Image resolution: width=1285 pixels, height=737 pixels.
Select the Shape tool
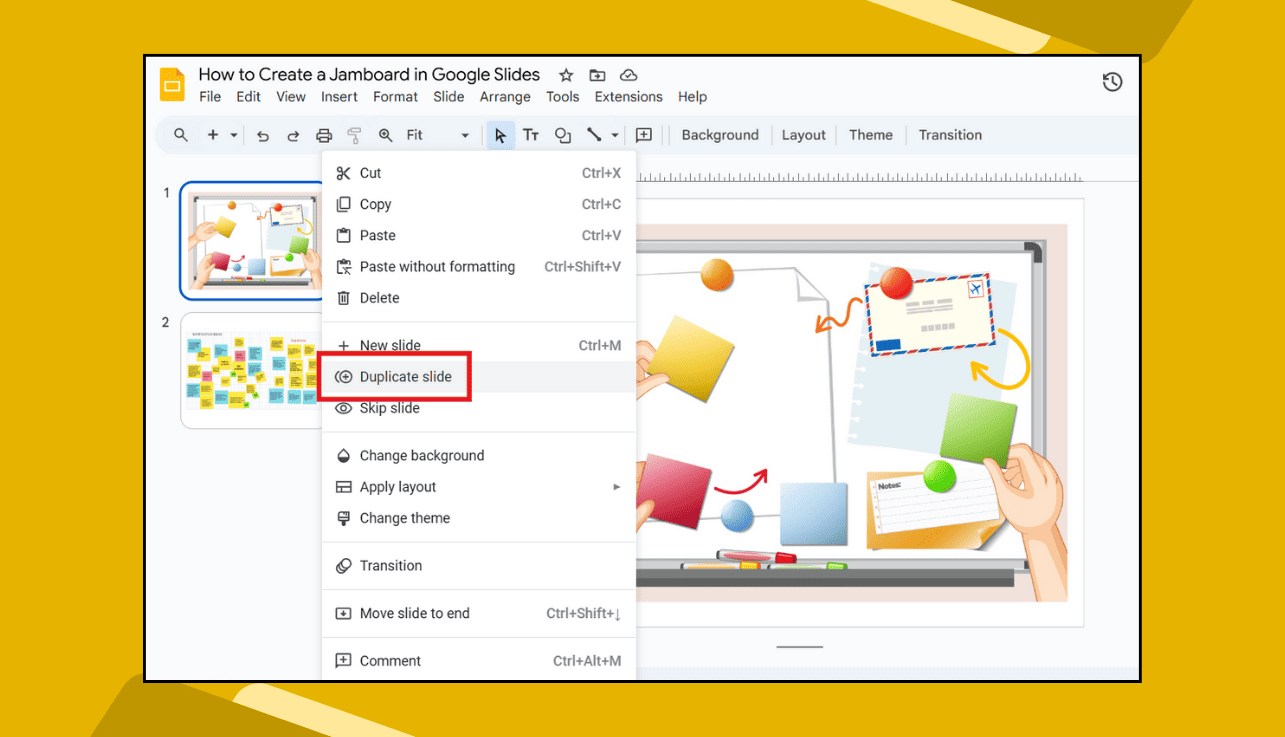click(562, 135)
